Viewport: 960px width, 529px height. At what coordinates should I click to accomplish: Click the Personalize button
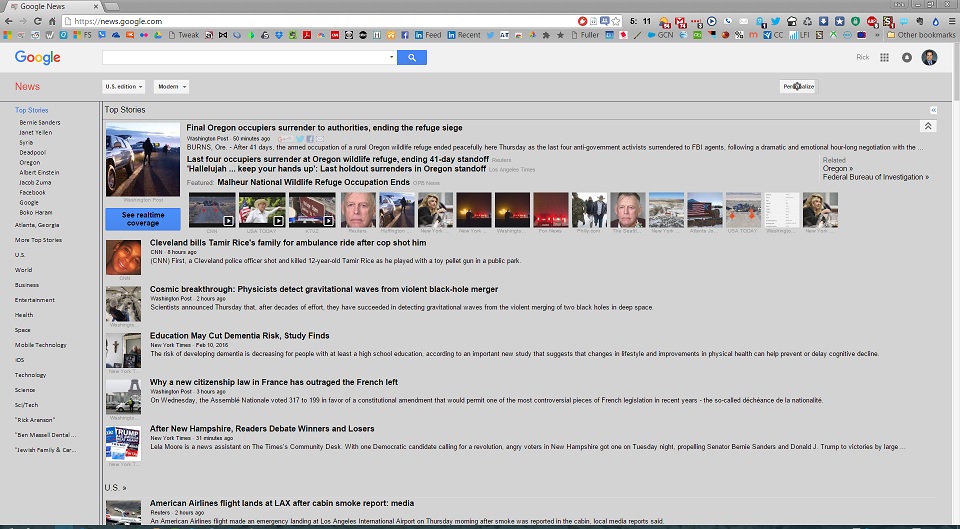[x=798, y=86]
